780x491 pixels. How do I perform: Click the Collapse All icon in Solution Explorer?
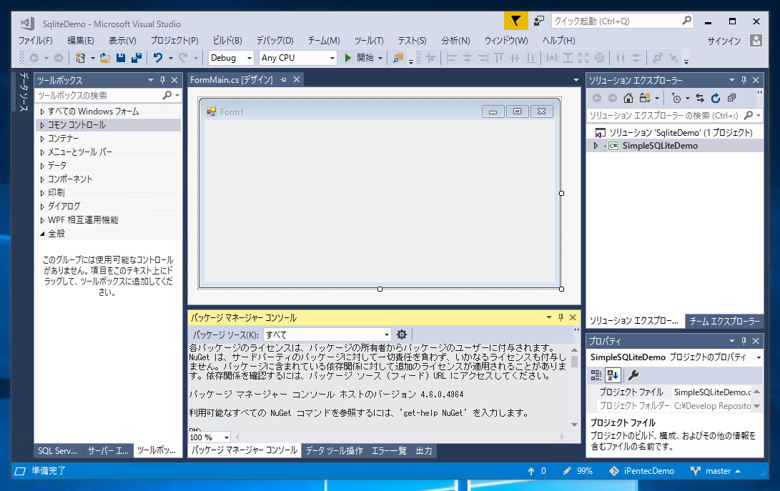pyautogui.click(x=731, y=98)
